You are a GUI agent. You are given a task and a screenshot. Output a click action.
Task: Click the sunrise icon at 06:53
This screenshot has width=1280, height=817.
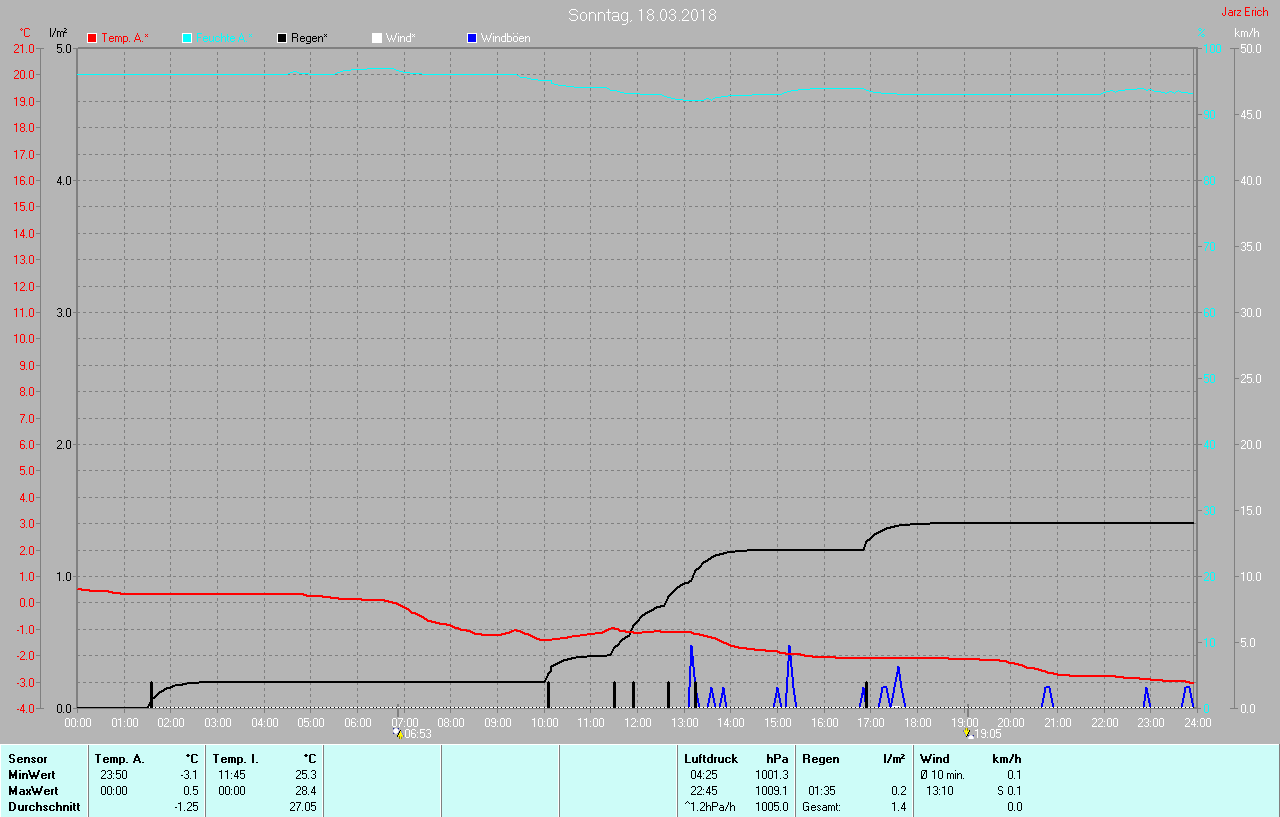pyautogui.click(x=399, y=734)
